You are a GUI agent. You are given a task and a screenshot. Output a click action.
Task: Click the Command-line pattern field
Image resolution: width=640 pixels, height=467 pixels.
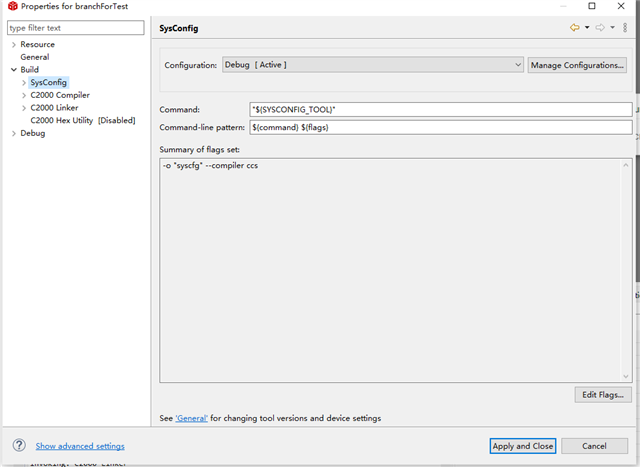440,127
